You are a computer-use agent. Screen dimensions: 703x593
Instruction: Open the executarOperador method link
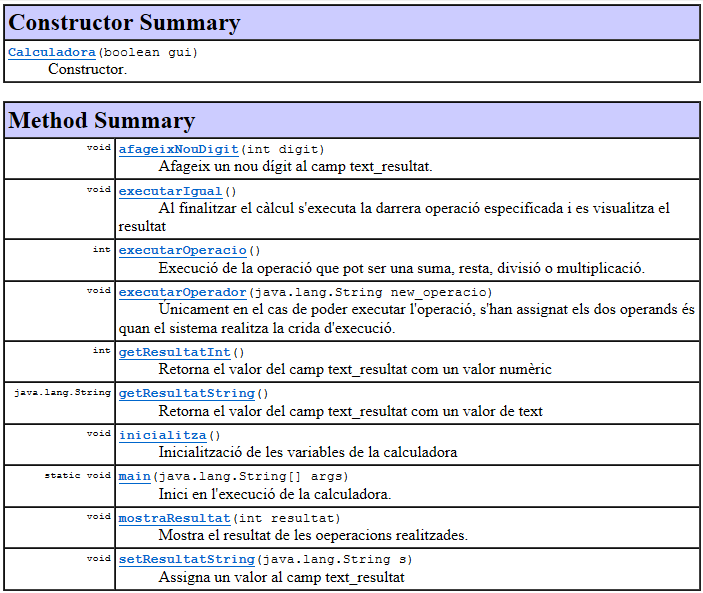point(182,292)
